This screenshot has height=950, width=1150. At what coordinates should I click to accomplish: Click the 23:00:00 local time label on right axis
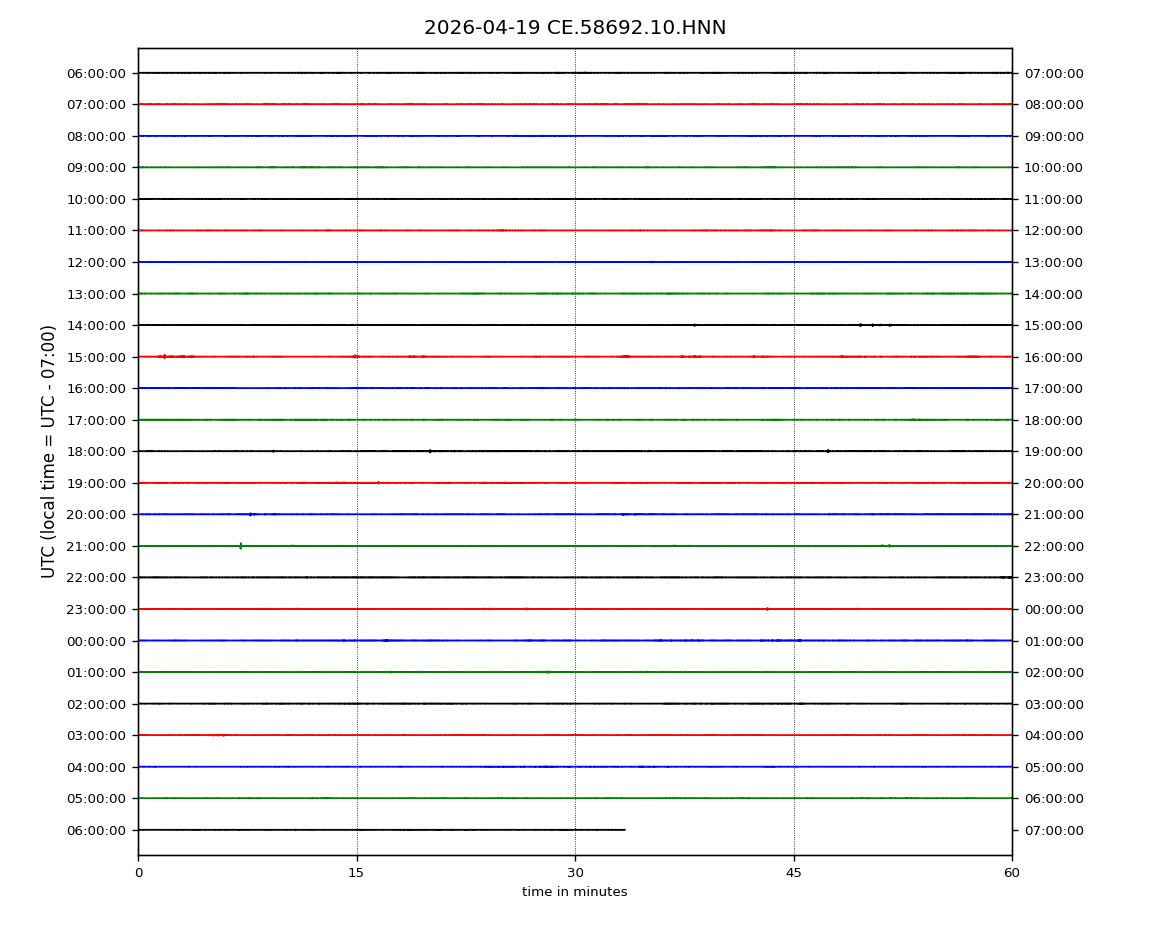click(x=1053, y=577)
